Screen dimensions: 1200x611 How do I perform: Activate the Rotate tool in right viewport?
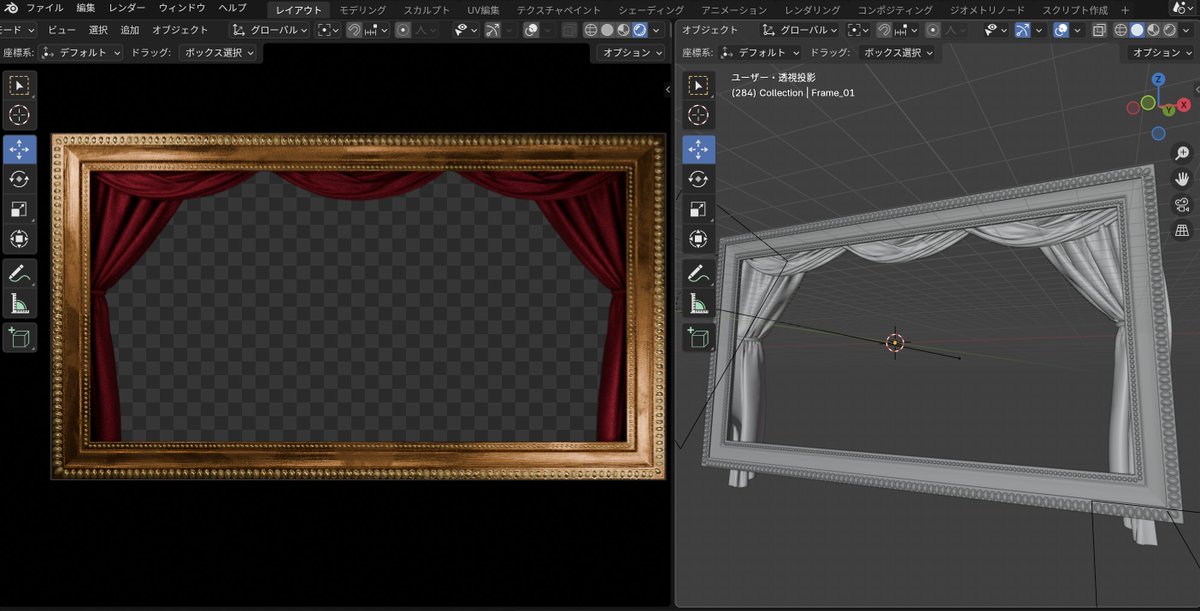[698, 179]
